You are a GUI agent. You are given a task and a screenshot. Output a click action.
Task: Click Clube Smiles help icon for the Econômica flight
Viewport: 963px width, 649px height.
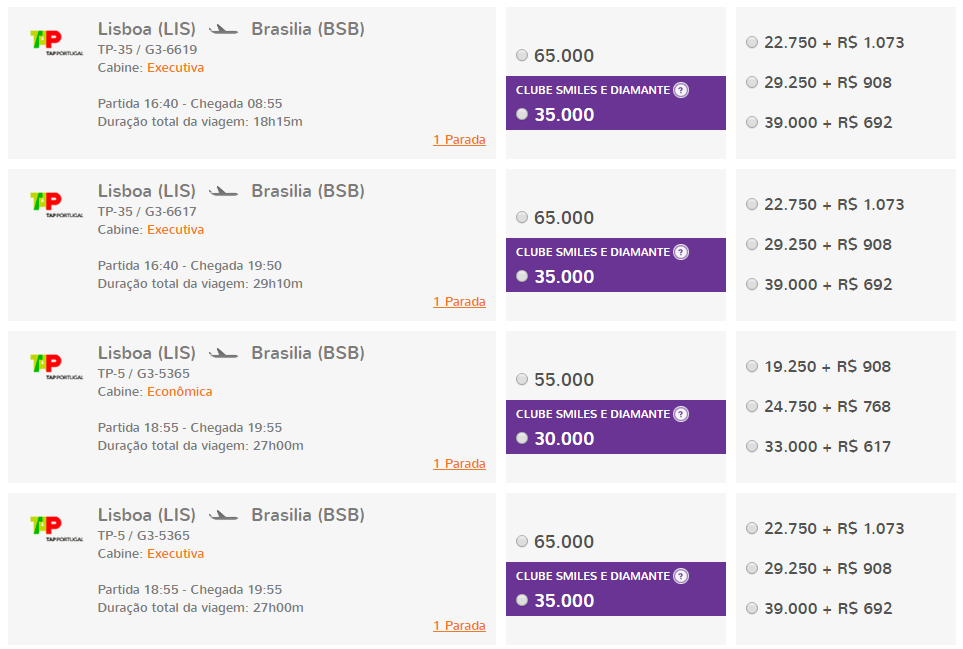pos(681,414)
